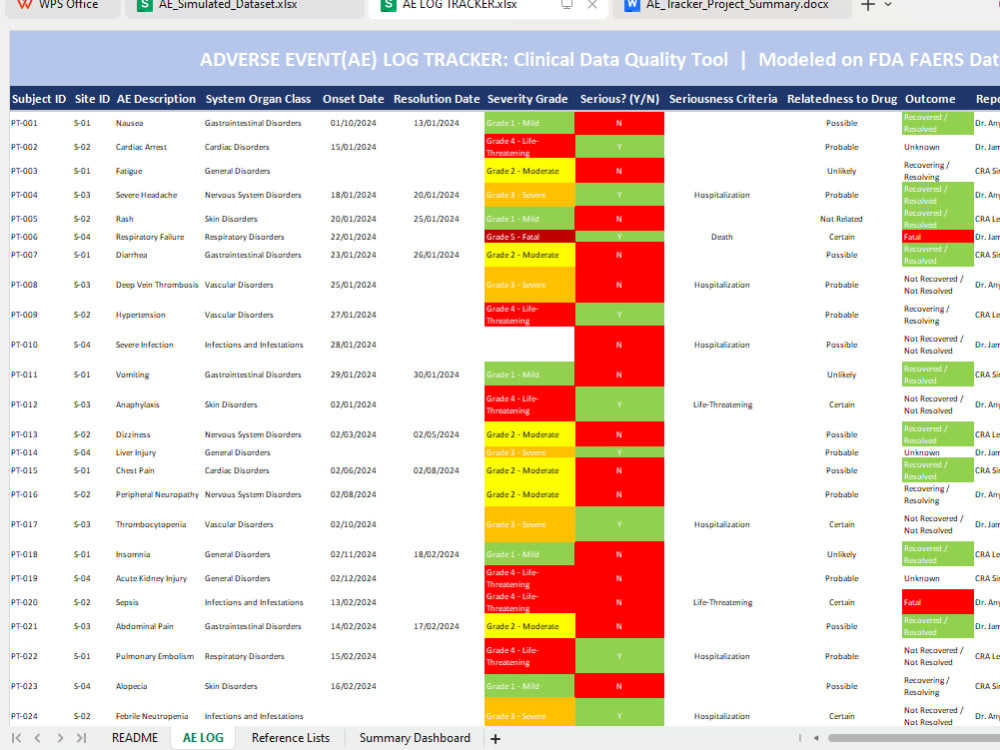Open the README sheet
The width and height of the screenshot is (1000, 750).
(x=135, y=738)
